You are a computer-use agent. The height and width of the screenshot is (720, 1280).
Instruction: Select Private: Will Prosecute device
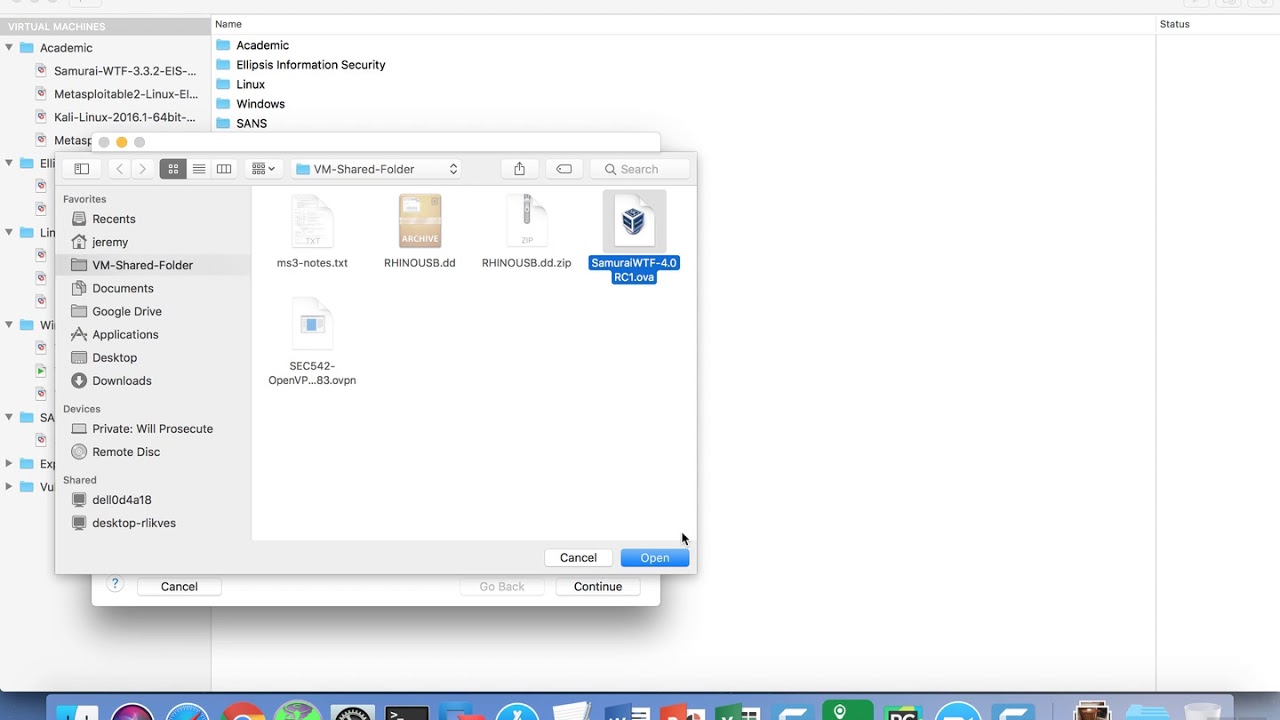tap(152, 428)
